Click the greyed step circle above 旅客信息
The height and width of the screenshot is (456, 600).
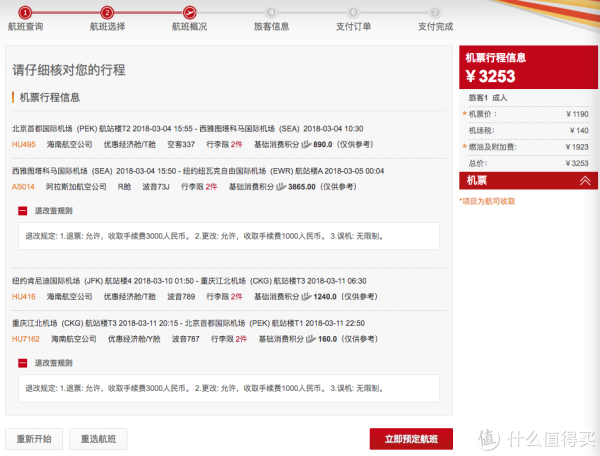point(271,12)
